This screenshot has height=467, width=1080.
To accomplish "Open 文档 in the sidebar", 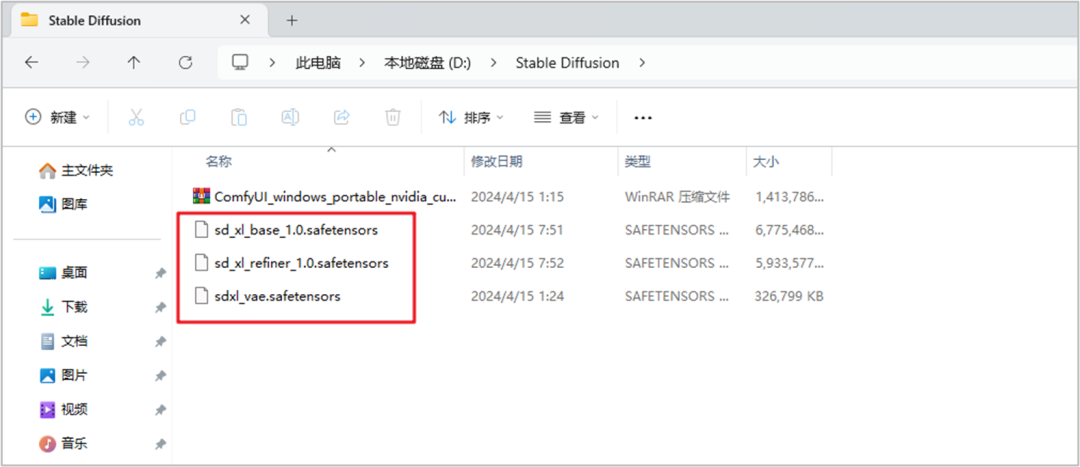I will click(x=63, y=341).
